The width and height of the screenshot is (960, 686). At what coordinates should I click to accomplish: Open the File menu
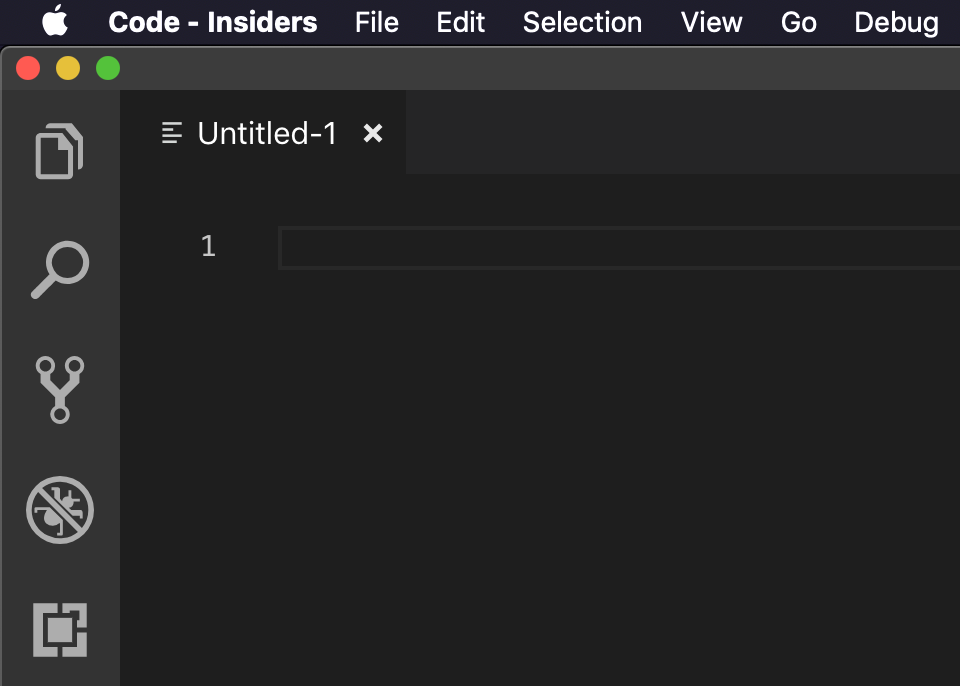pyautogui.click(x=377, y=23)
